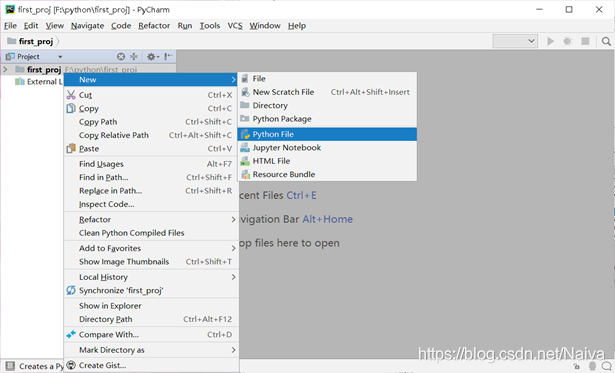Image resolution: width=615 pixels, height=373 pixels.
Task: Open the Code menu
Action: pos(121,26)
